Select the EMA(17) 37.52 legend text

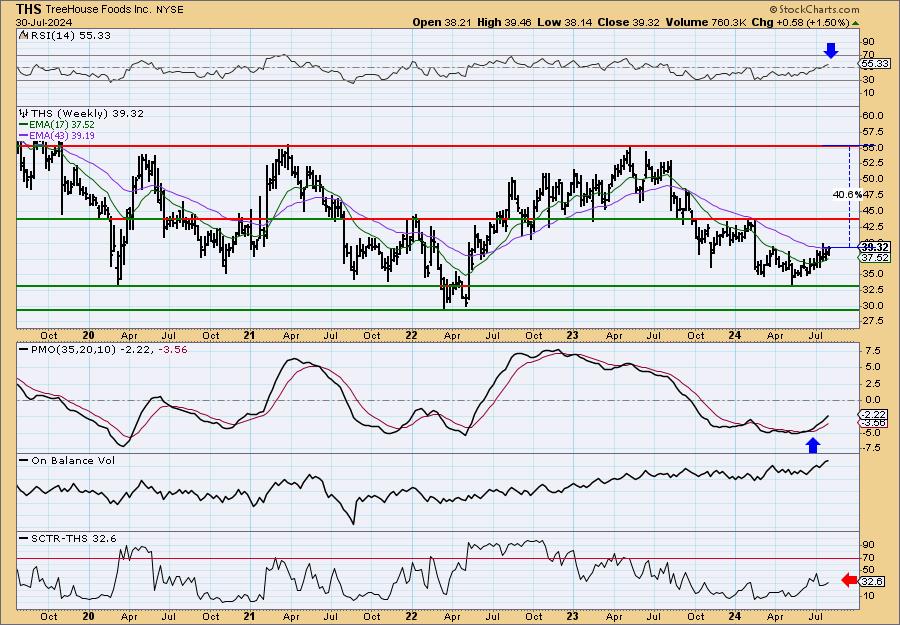point(62,125)
